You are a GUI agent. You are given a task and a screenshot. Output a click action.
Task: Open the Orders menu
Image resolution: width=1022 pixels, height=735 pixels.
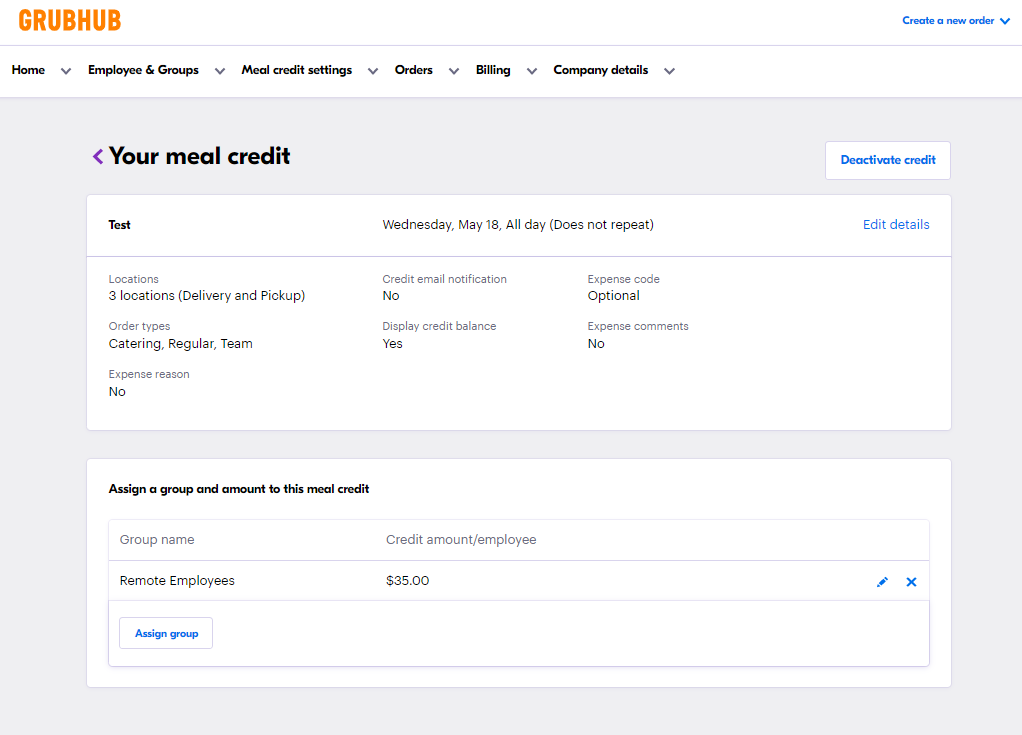point(414,70)
